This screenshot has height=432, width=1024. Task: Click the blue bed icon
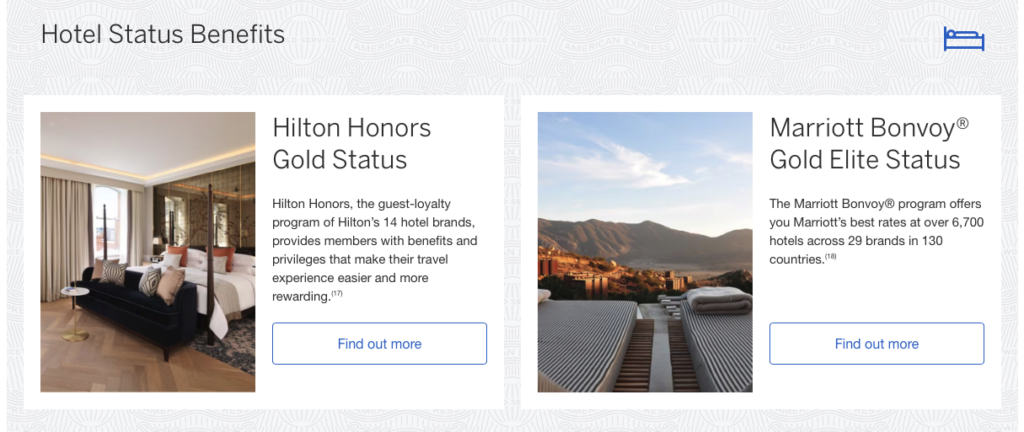[964, 39]
